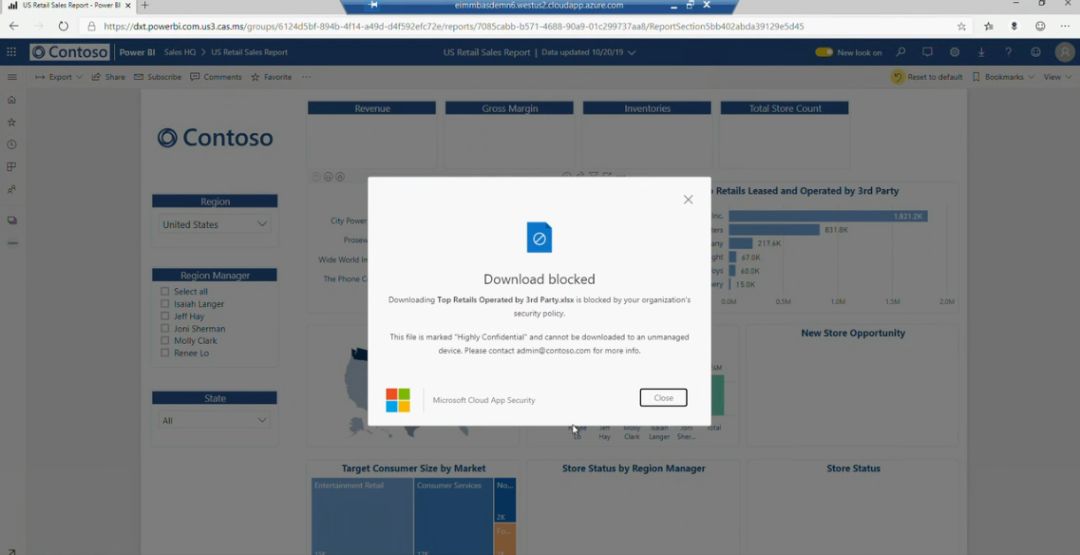Go to Home in left sidebar

click(x=12, y=100)
